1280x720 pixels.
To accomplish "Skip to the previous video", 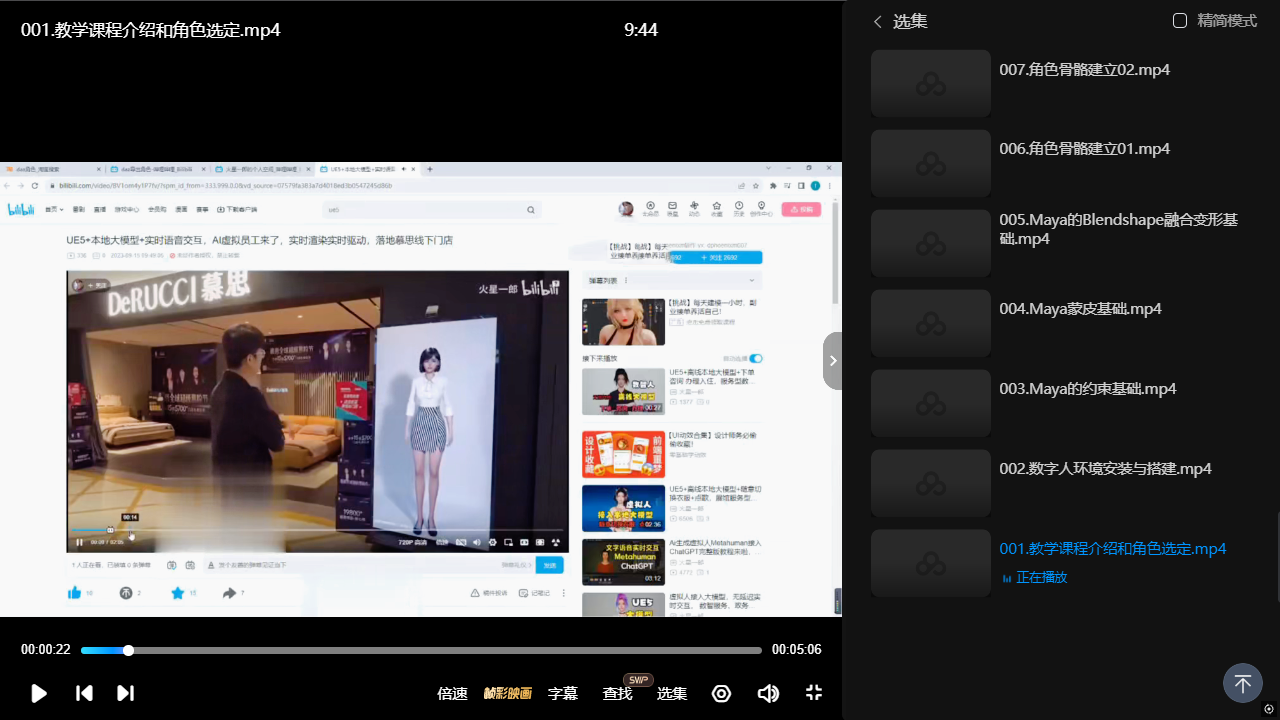I will pos(85,693).
